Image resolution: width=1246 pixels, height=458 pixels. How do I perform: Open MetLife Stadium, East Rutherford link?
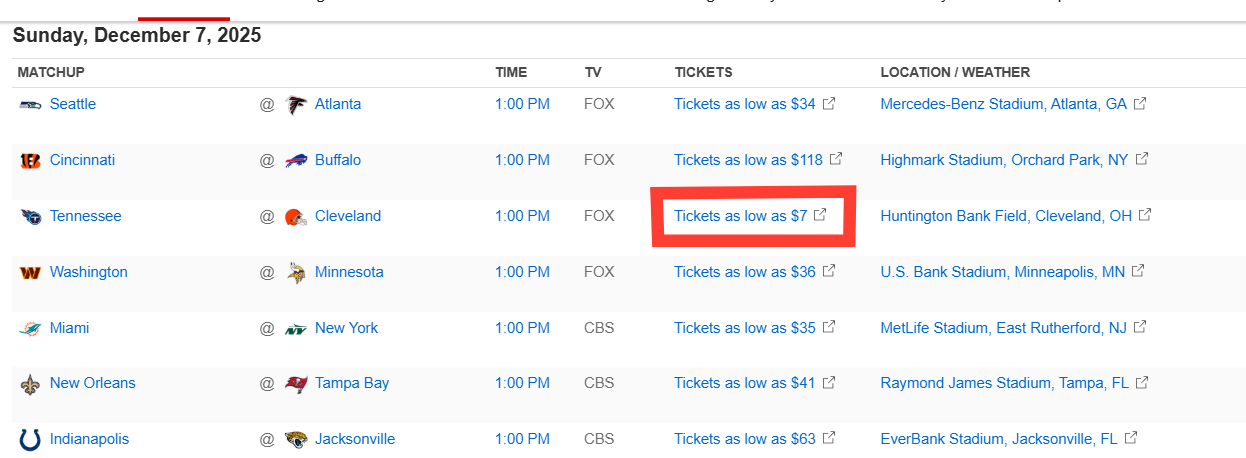pyautogui.click(x=1003, y=328)
